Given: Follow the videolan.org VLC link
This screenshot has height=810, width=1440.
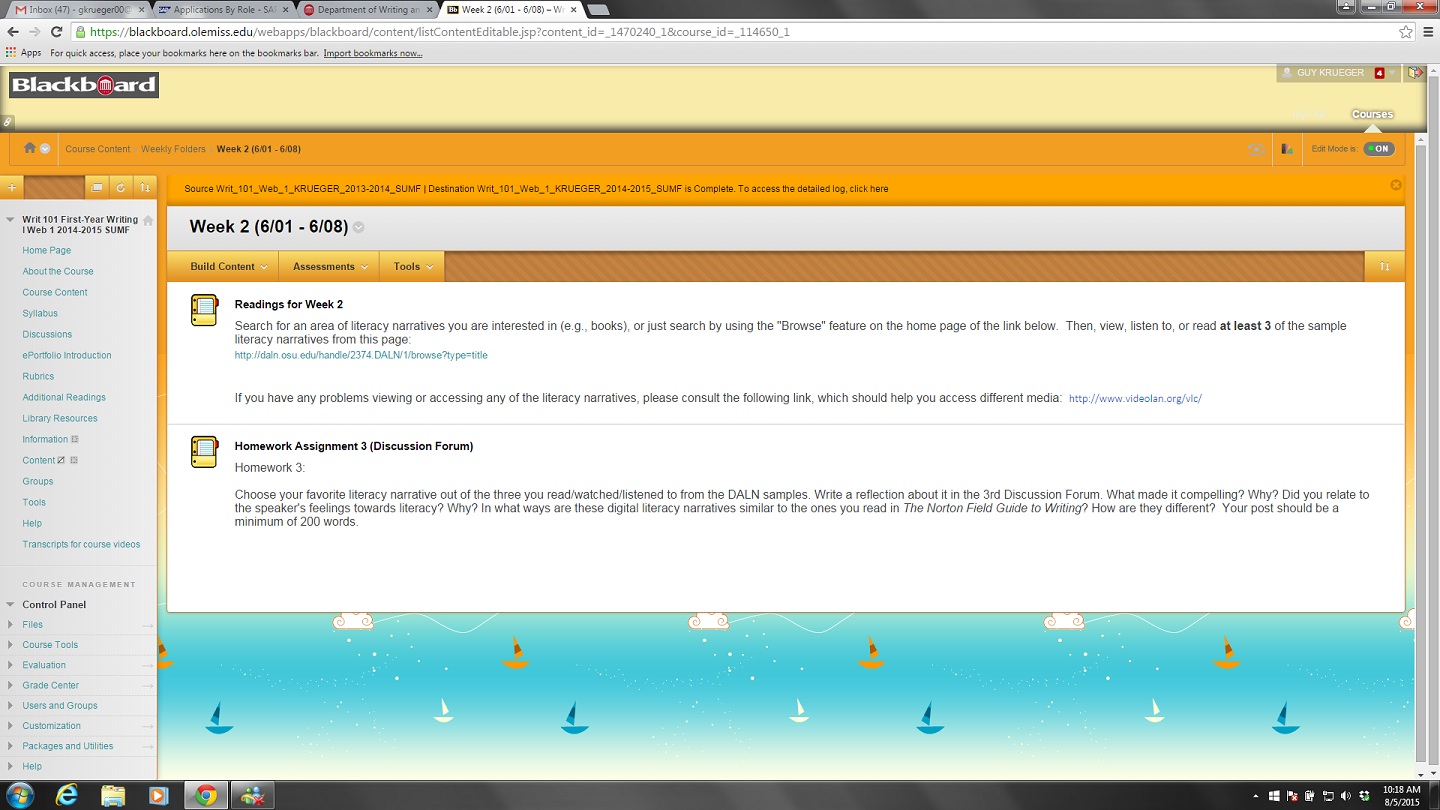Looking at the screenshot, I should (x=1135, y=398).
